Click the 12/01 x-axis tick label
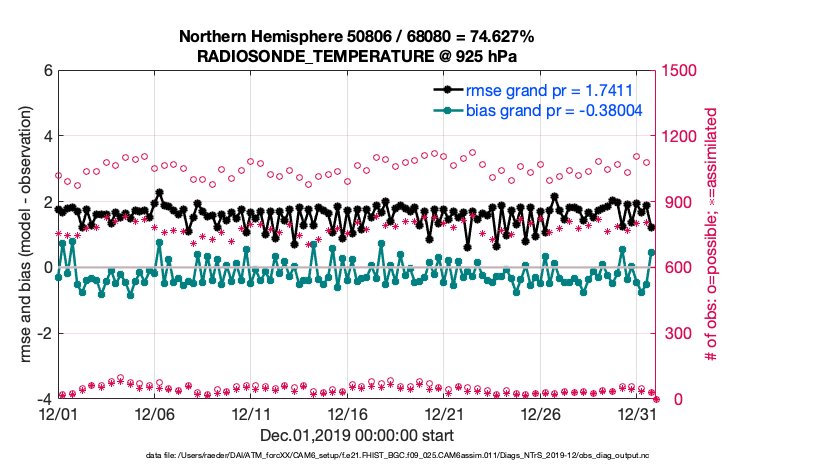Screen dimensions: 830x470 click(58, 413)
